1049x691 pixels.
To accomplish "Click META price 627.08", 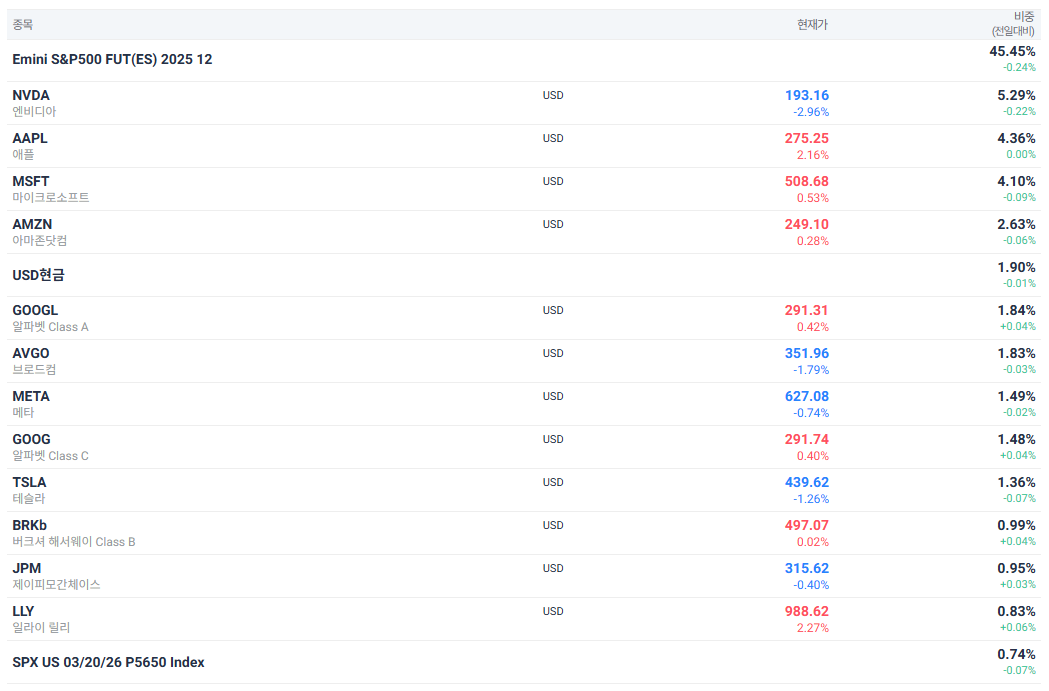I will [807, 396].
